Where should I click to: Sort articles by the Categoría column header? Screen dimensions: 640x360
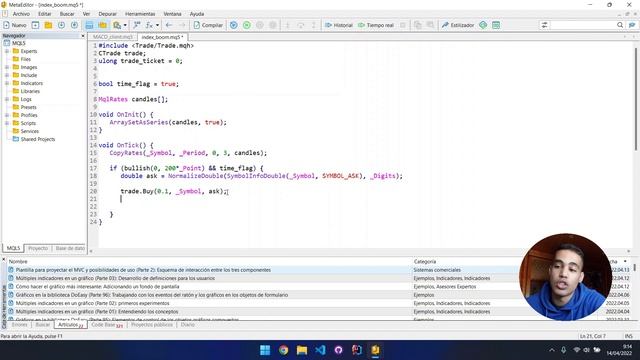pyautogui.click(x=424, y=262)
